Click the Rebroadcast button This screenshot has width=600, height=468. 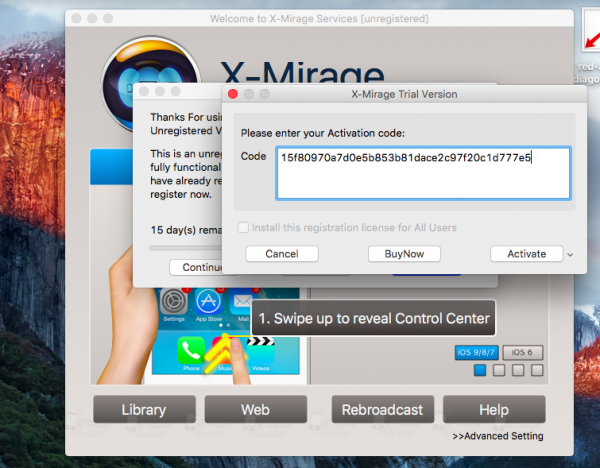pyautogui.click(x=383, y=409)
